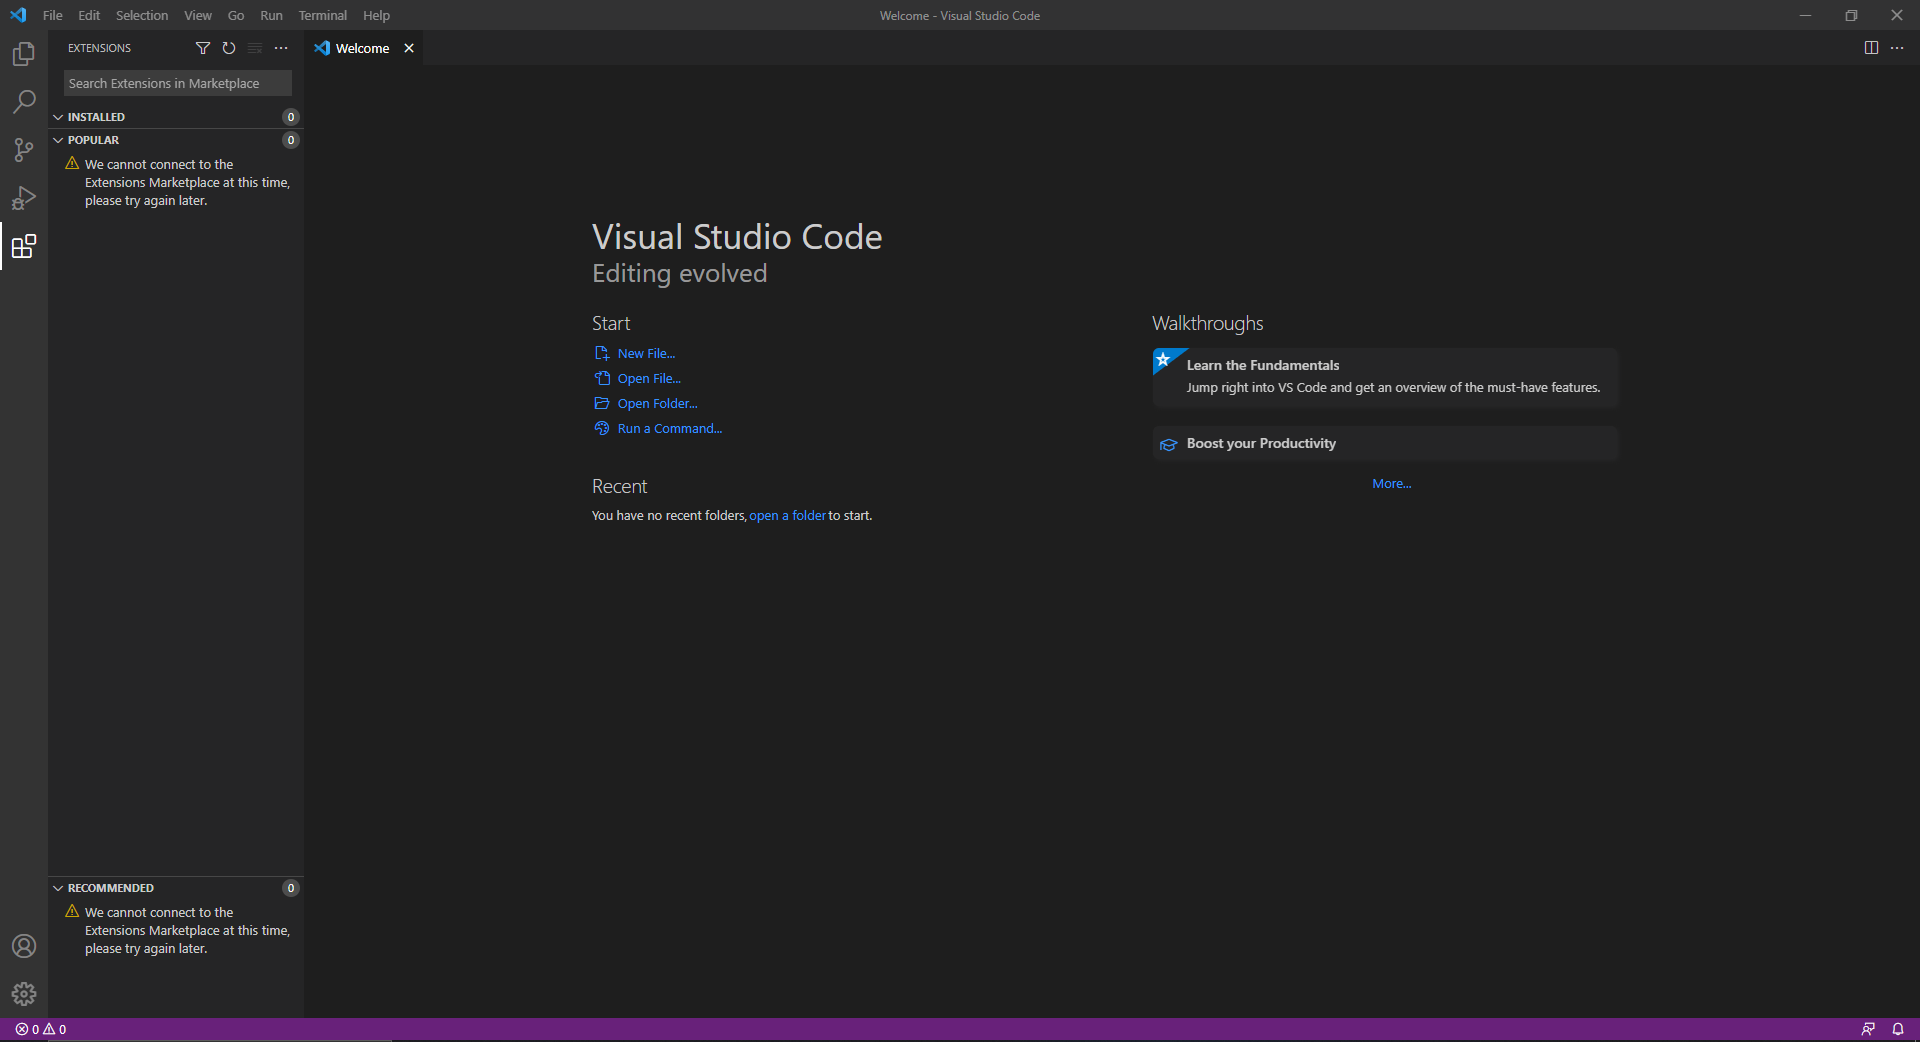Open the Run menu

coord(271,15)
